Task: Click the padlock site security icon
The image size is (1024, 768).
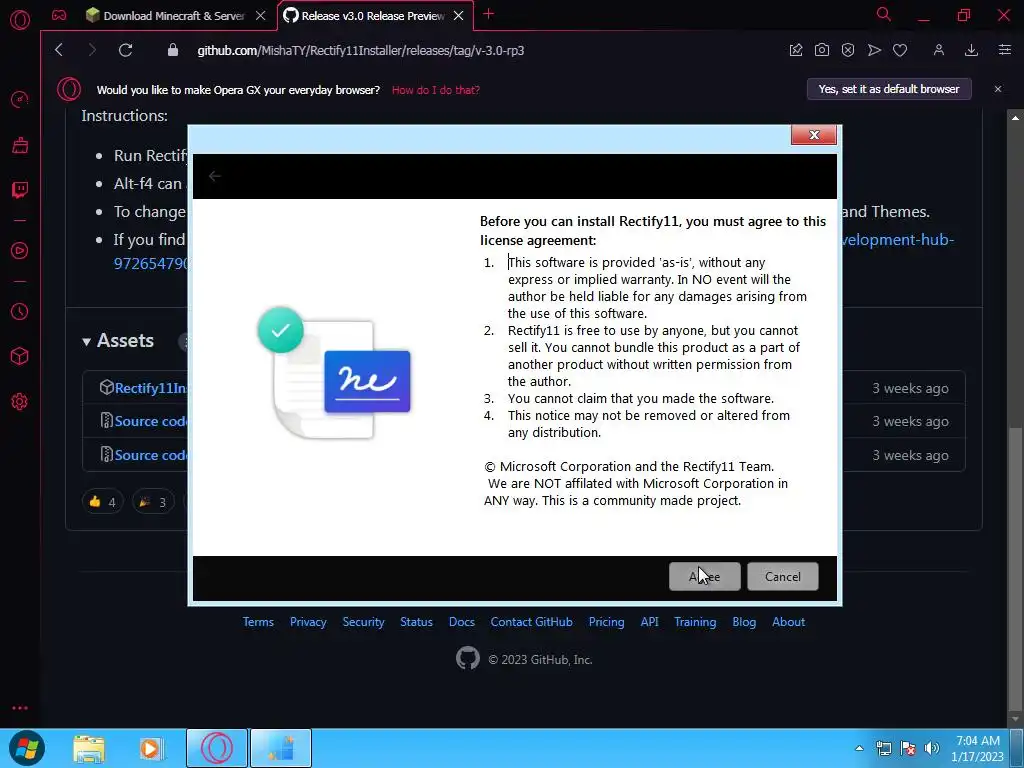Action: [172, 50]
